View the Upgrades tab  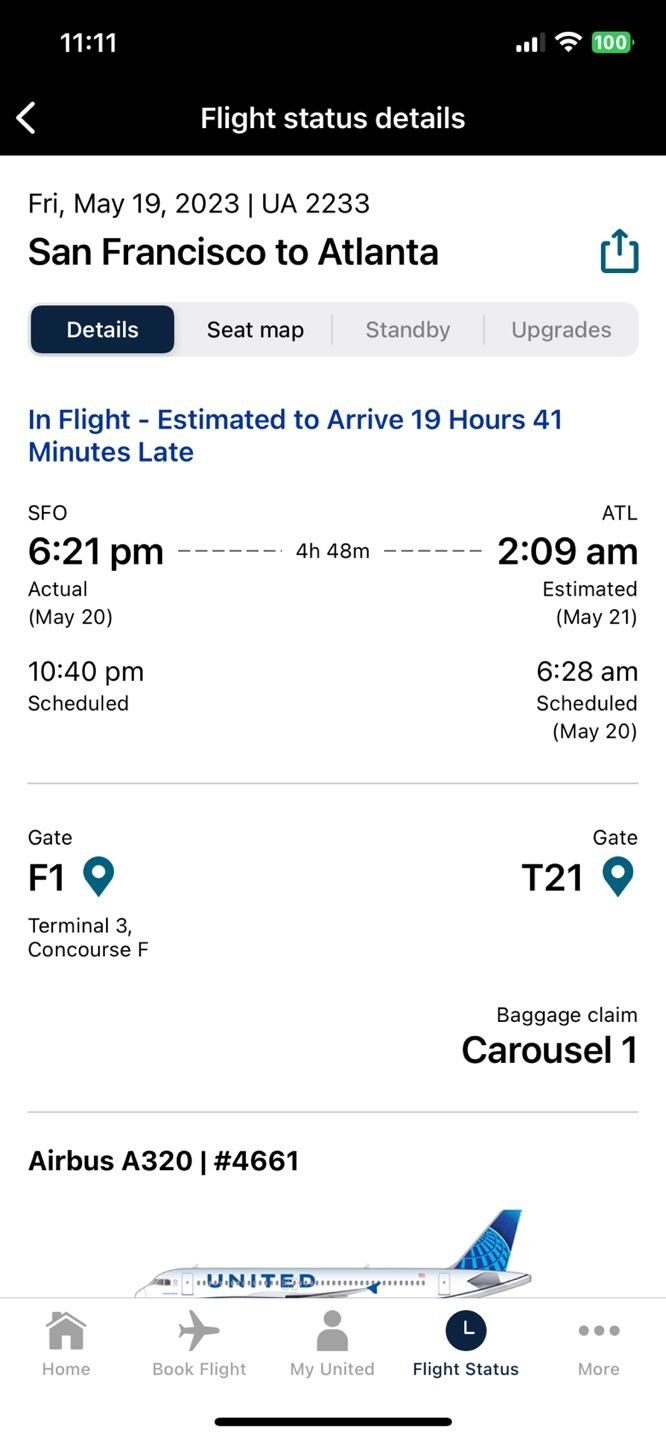(x=561, y=329)
